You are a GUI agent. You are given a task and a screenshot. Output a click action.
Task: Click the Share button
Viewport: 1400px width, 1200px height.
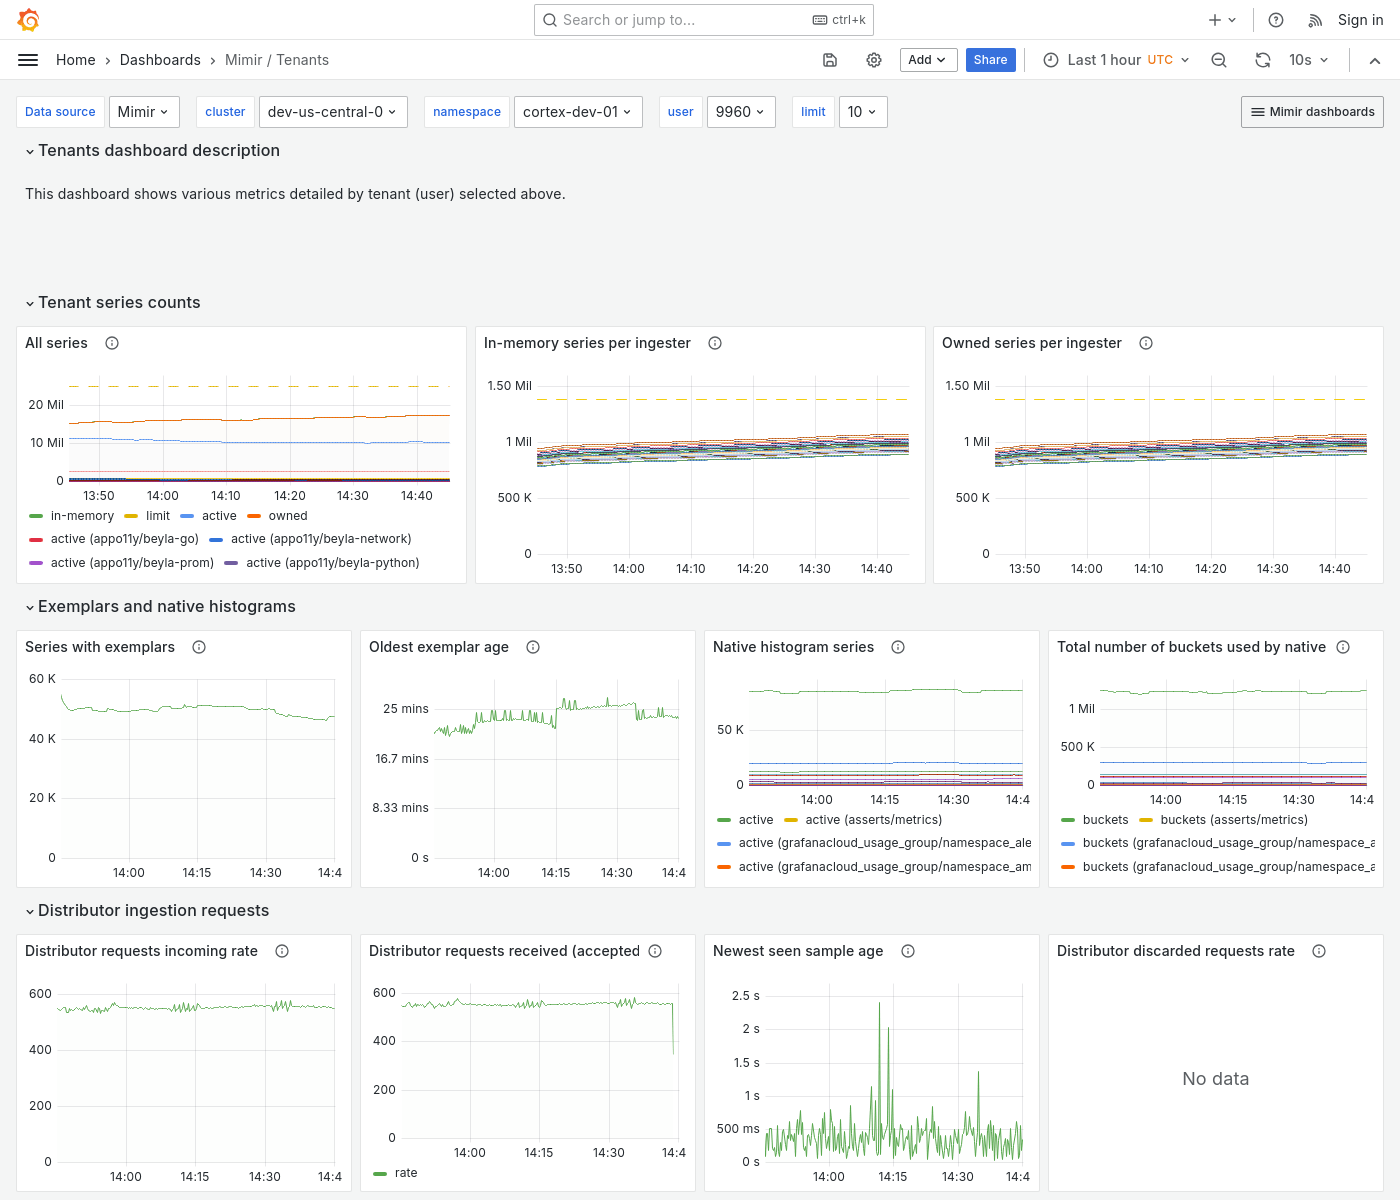990,60
